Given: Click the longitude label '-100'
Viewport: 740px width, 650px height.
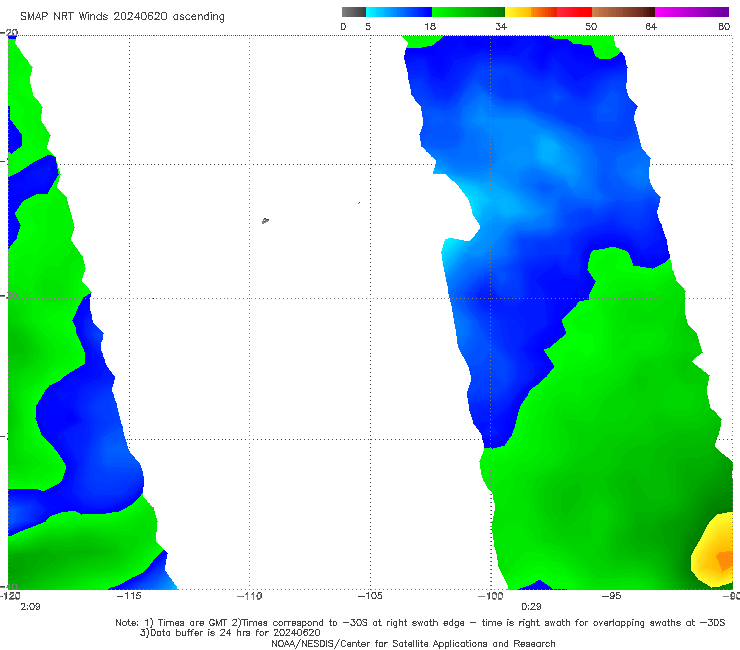Looking at the screenshot, I should pyautogui.click(x=490, y=596).
